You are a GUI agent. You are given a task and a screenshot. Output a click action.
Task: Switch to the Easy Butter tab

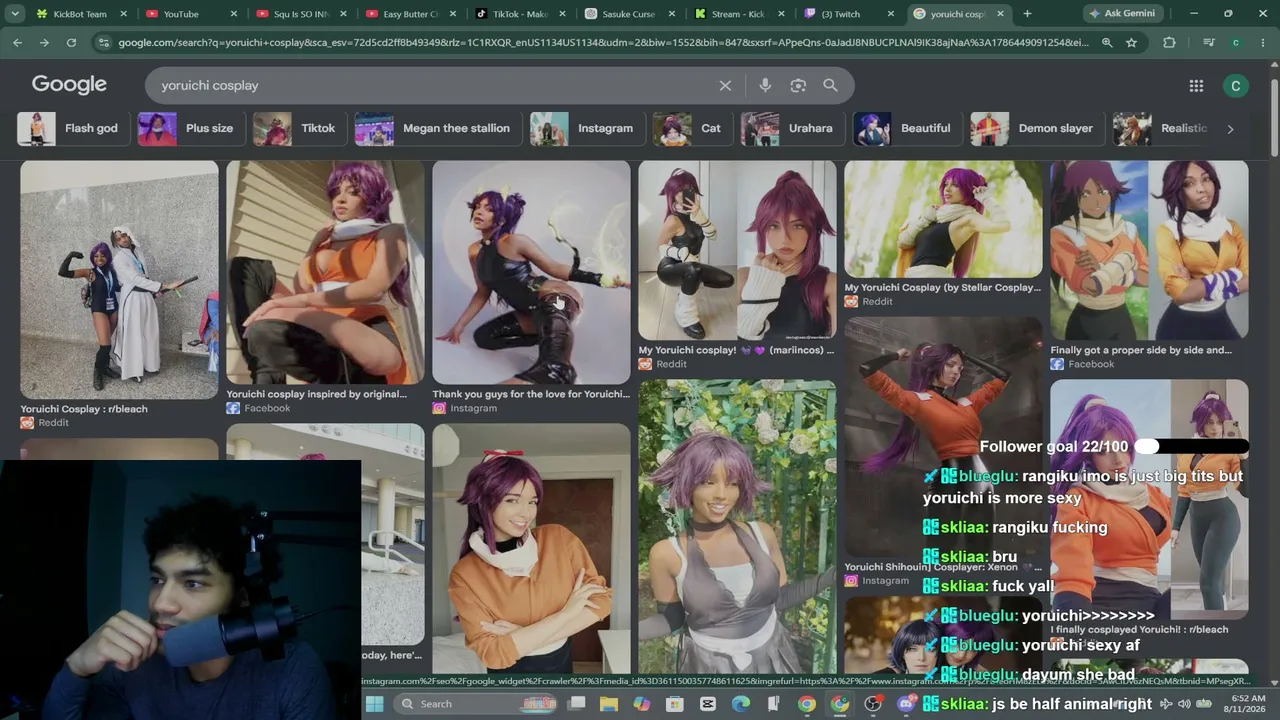point(408,14)
